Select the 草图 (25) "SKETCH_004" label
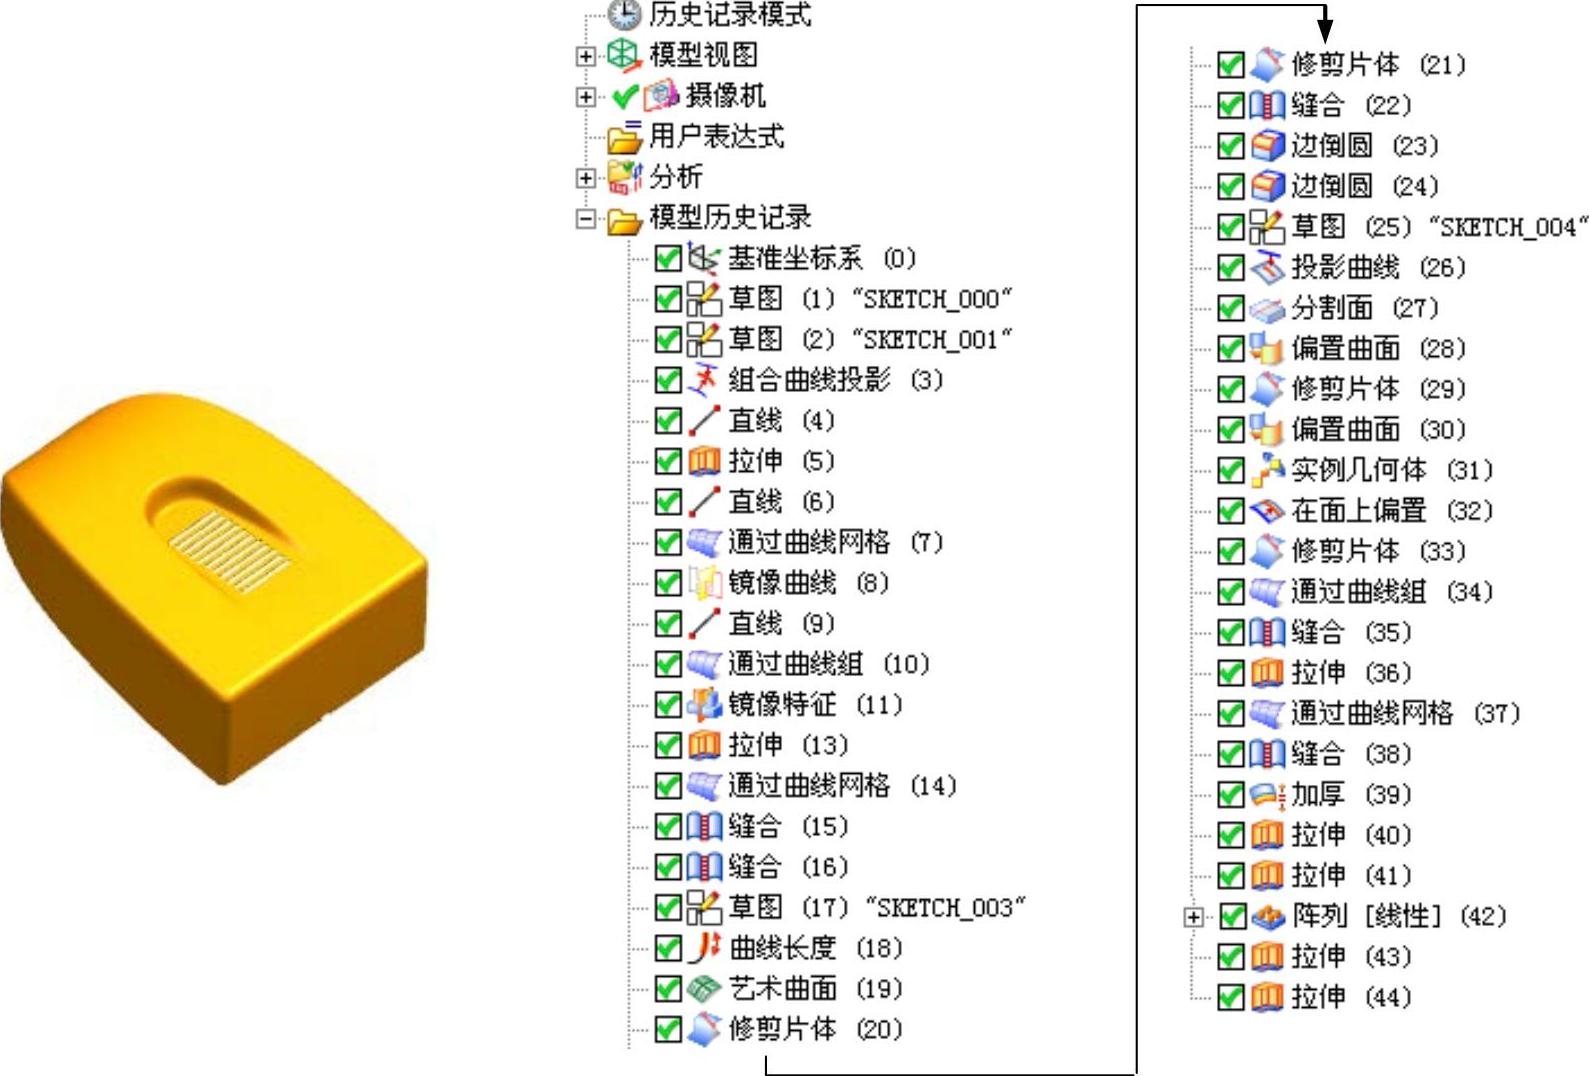Viewport: 1589px width, 1076px height. click(1439, 227)
